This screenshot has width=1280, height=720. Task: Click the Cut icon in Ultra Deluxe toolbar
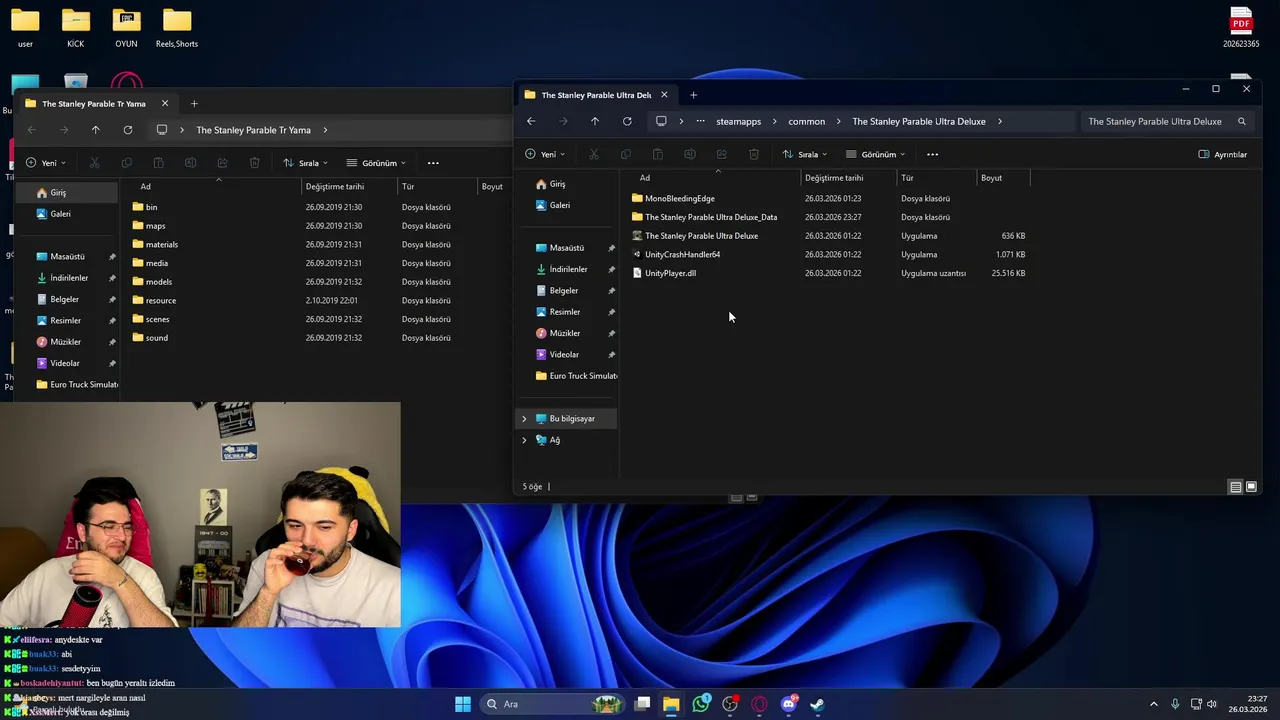point(594,154)
